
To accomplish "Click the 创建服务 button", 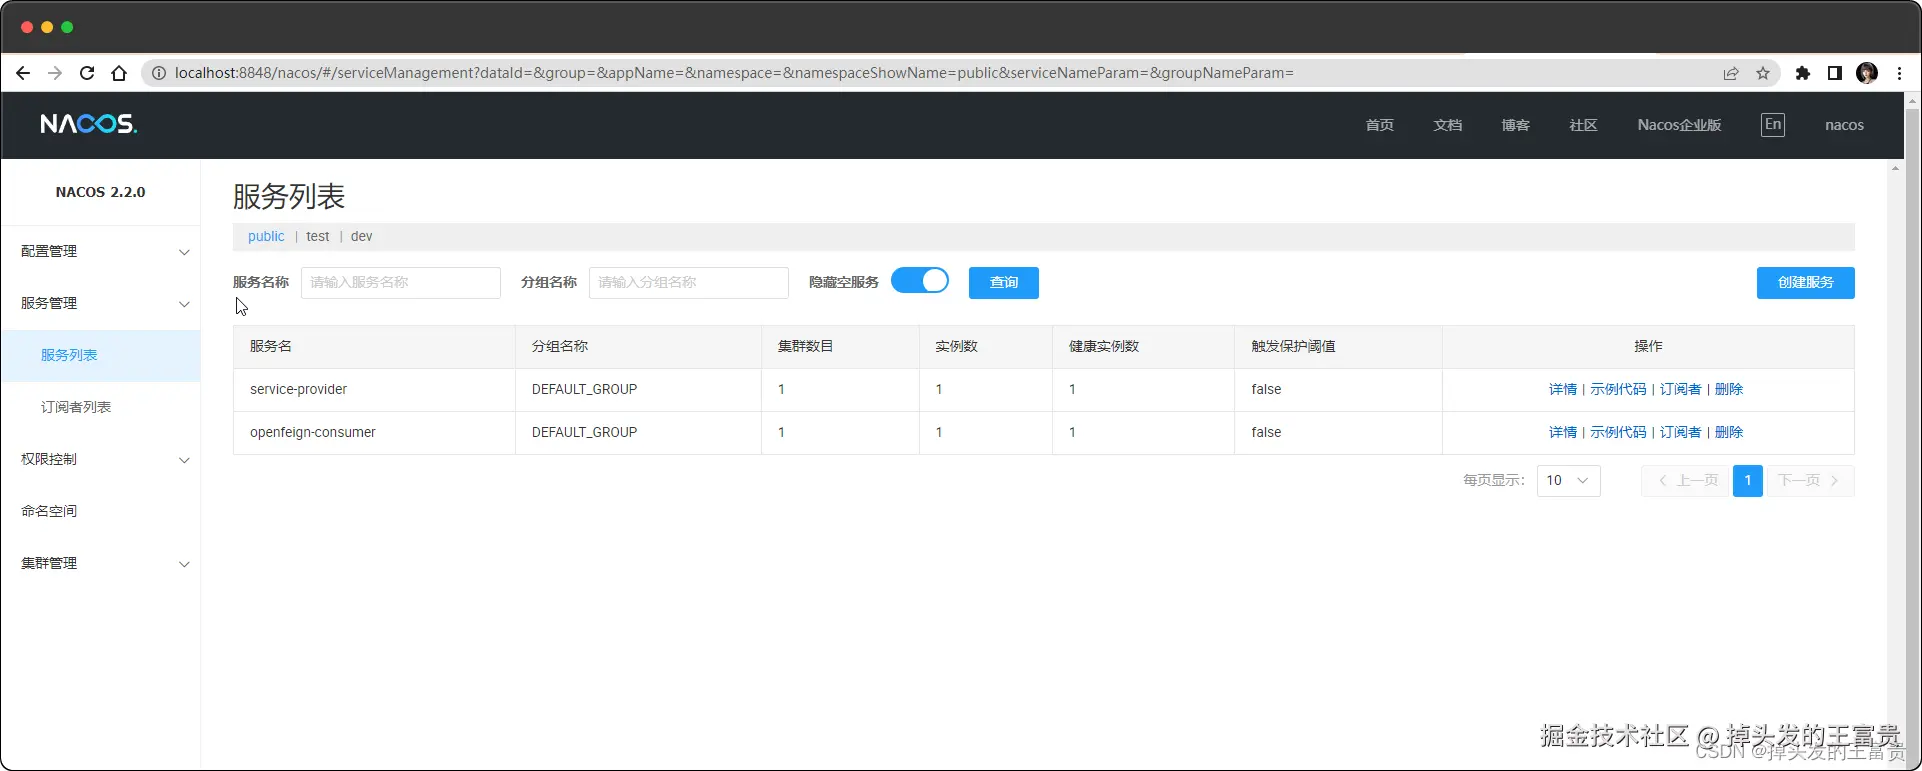I will click(x=1805, y=283).
